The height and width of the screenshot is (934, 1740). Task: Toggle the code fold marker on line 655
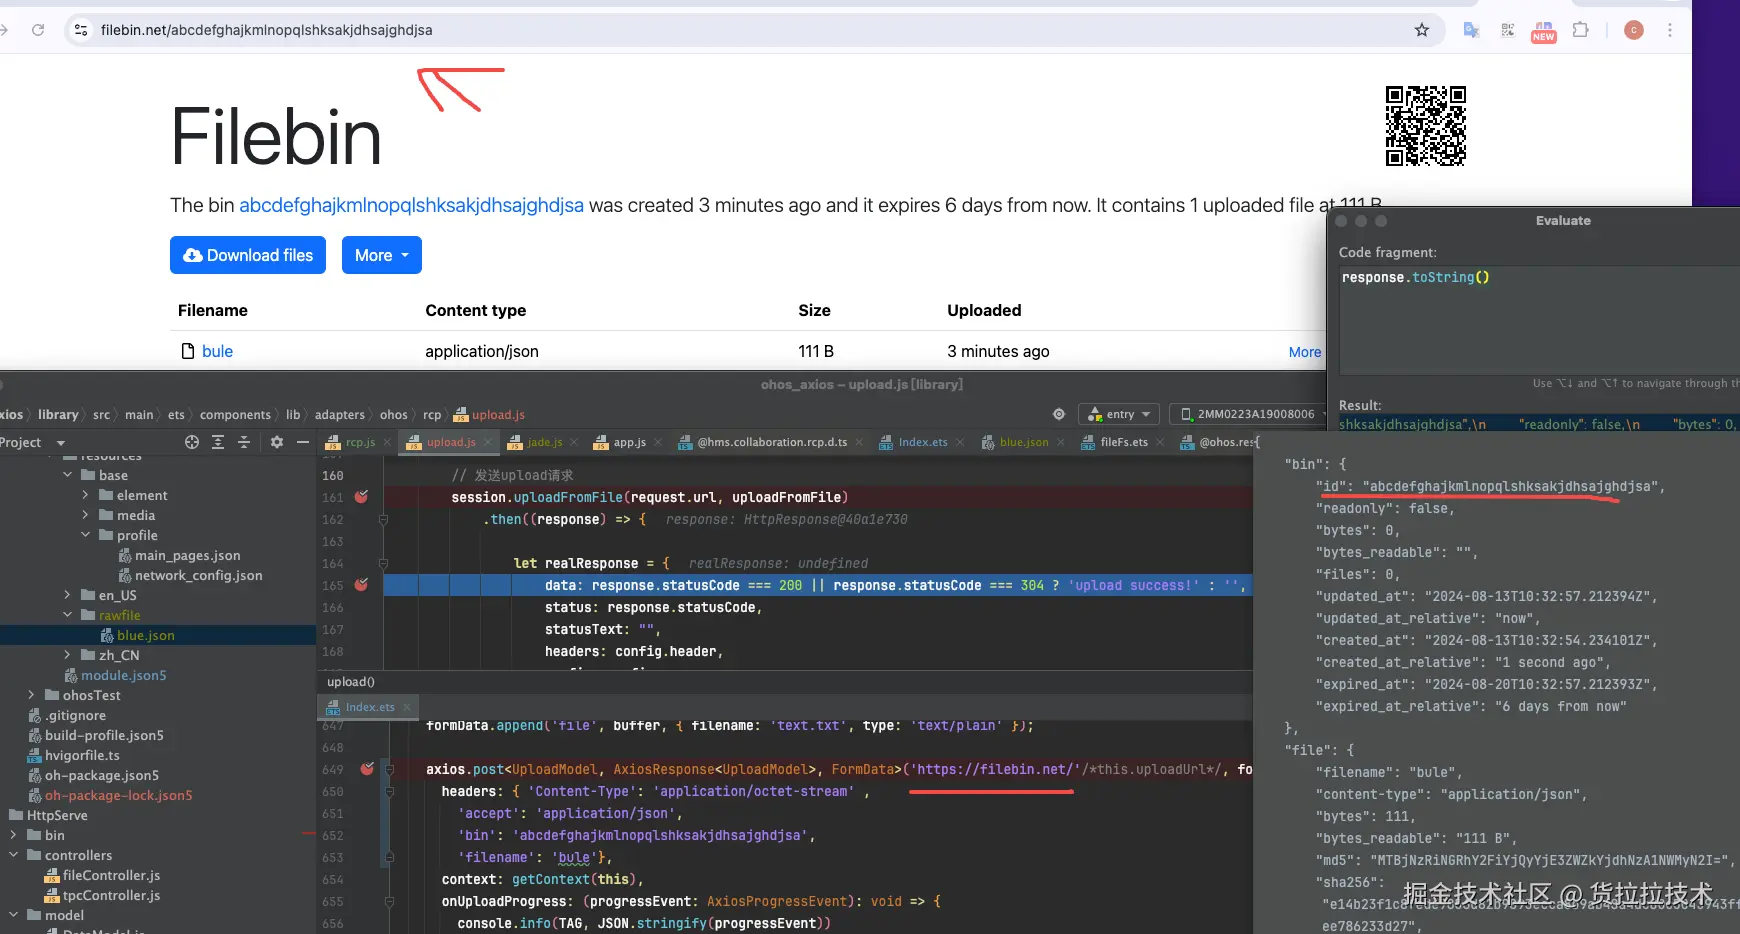click(x=390, y=901)
